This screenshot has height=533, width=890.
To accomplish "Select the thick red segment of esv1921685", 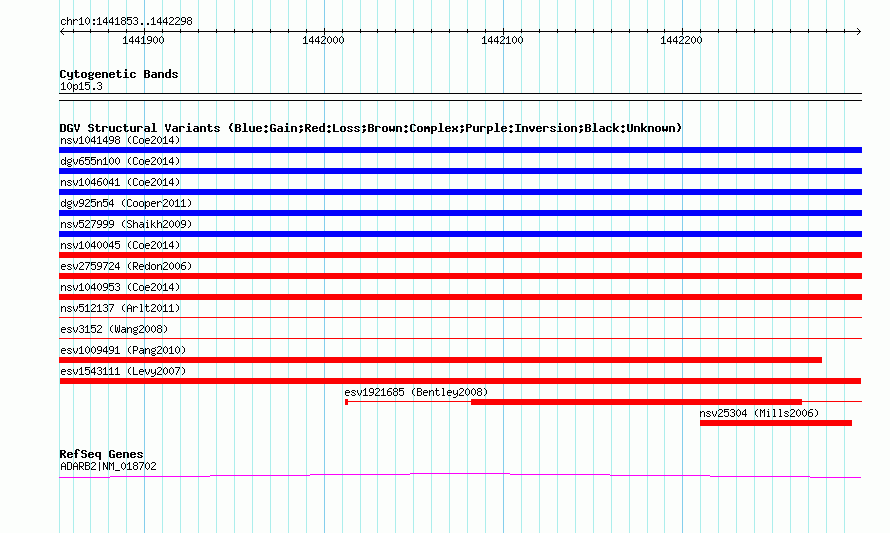I will click(x=636, y=402).
